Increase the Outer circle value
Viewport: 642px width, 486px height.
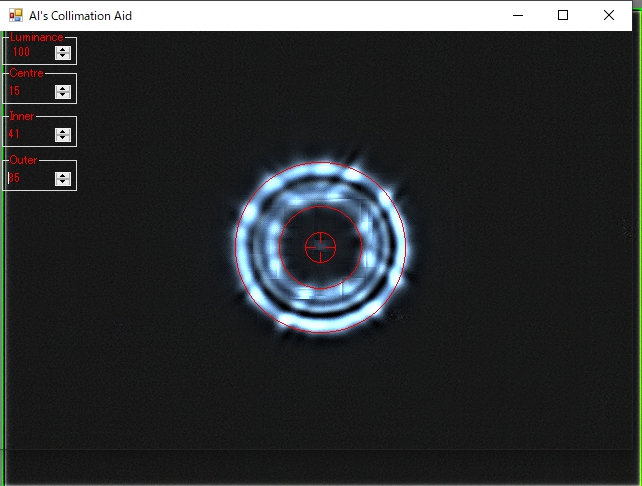coord(63,175)
